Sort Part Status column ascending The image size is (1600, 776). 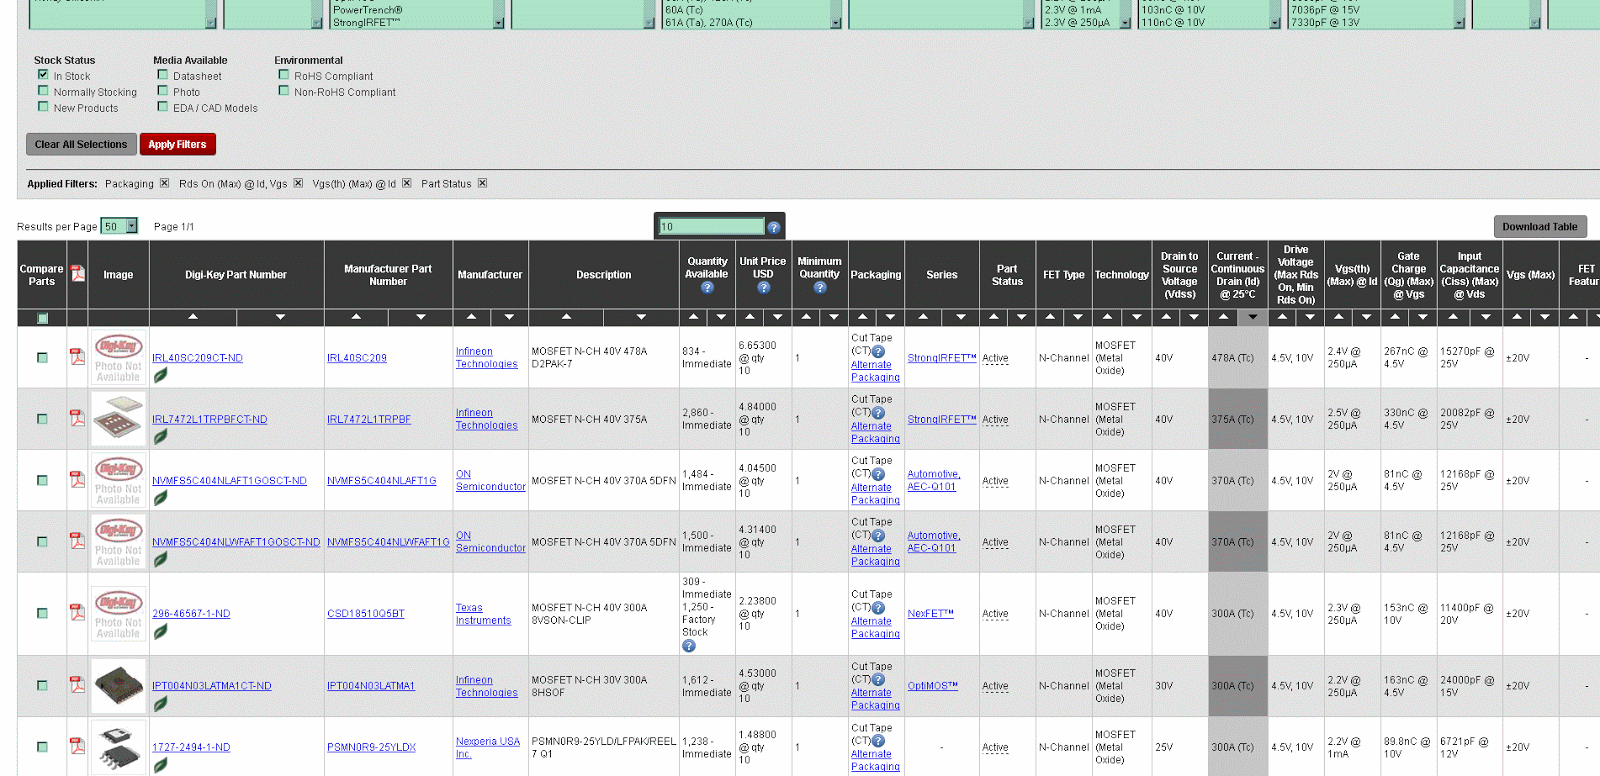point(993,317)
